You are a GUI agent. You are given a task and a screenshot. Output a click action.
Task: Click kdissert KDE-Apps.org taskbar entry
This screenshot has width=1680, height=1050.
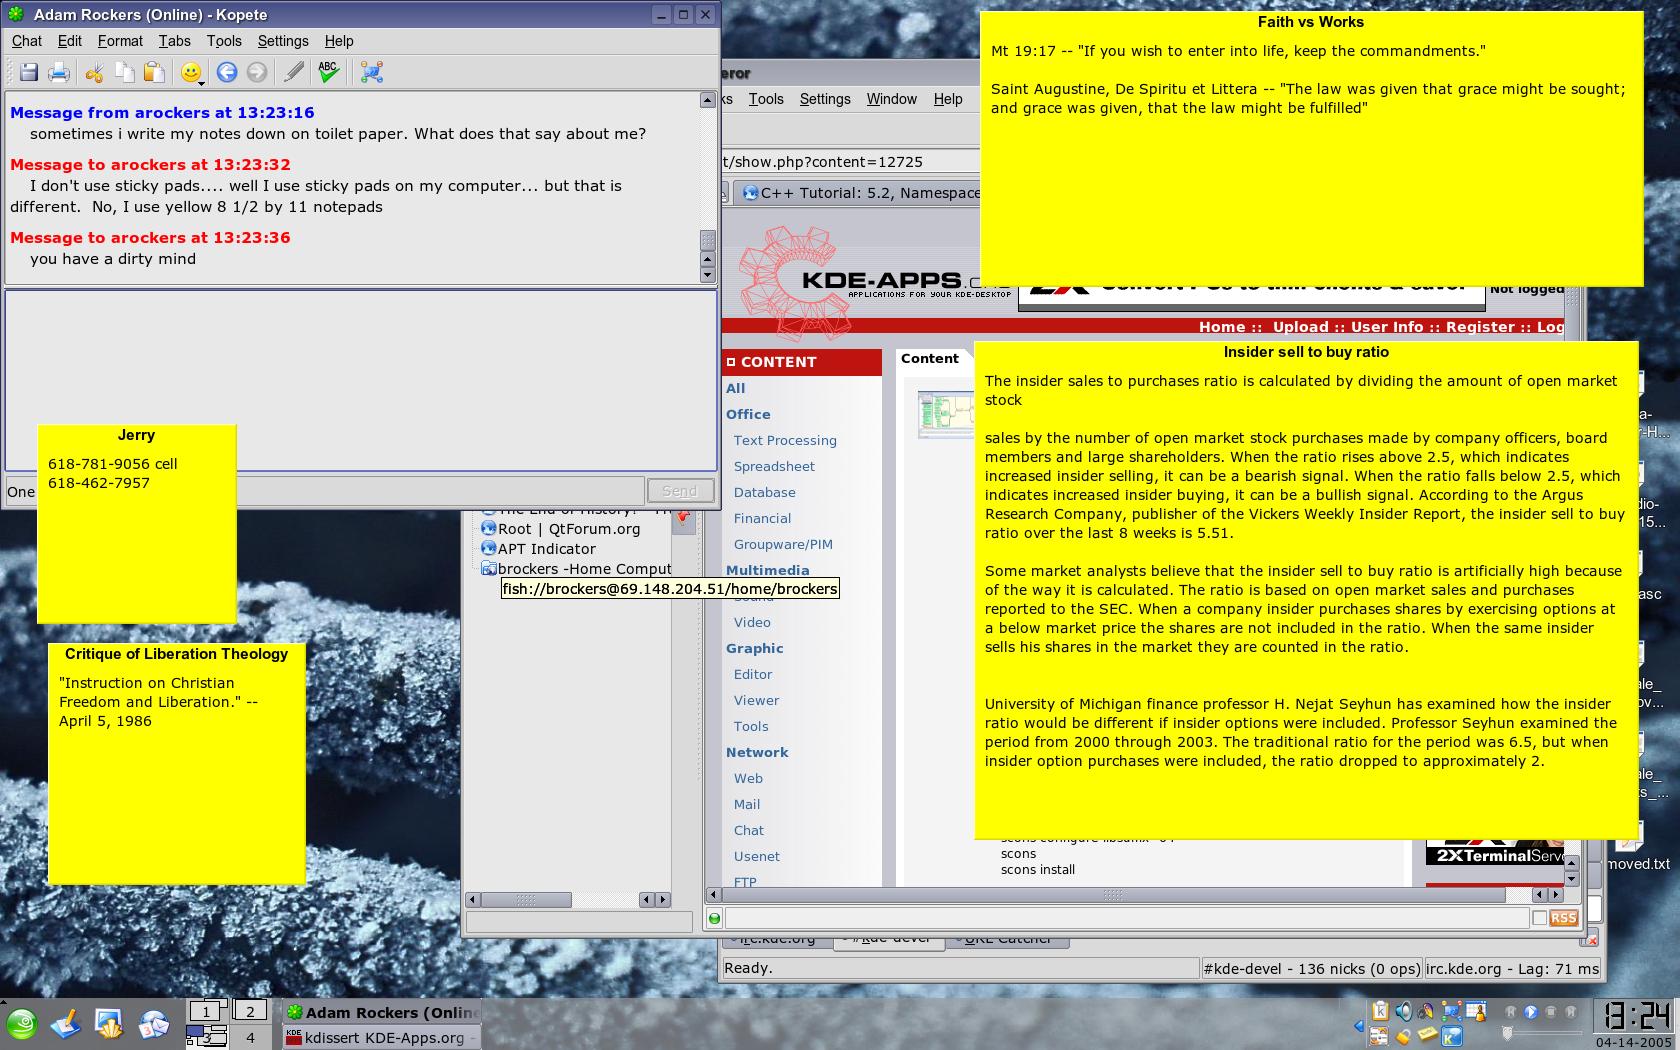point(382,1038)
